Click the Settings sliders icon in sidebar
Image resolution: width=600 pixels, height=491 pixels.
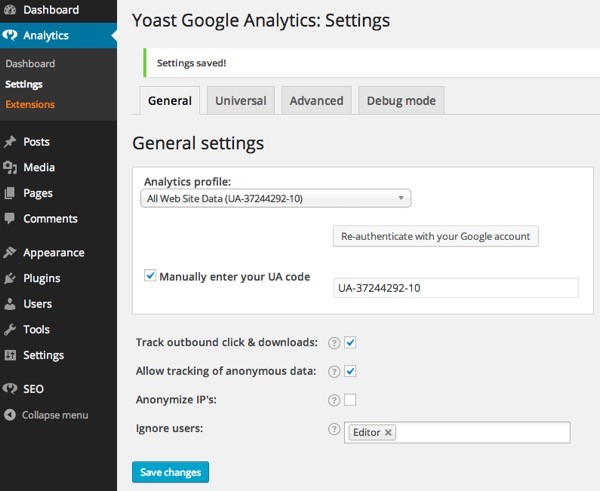click(10, 355)
